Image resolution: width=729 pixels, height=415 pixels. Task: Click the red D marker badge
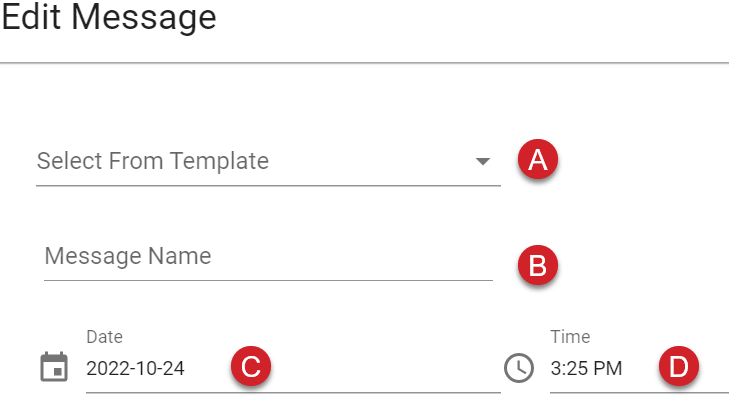coord(679,366)
